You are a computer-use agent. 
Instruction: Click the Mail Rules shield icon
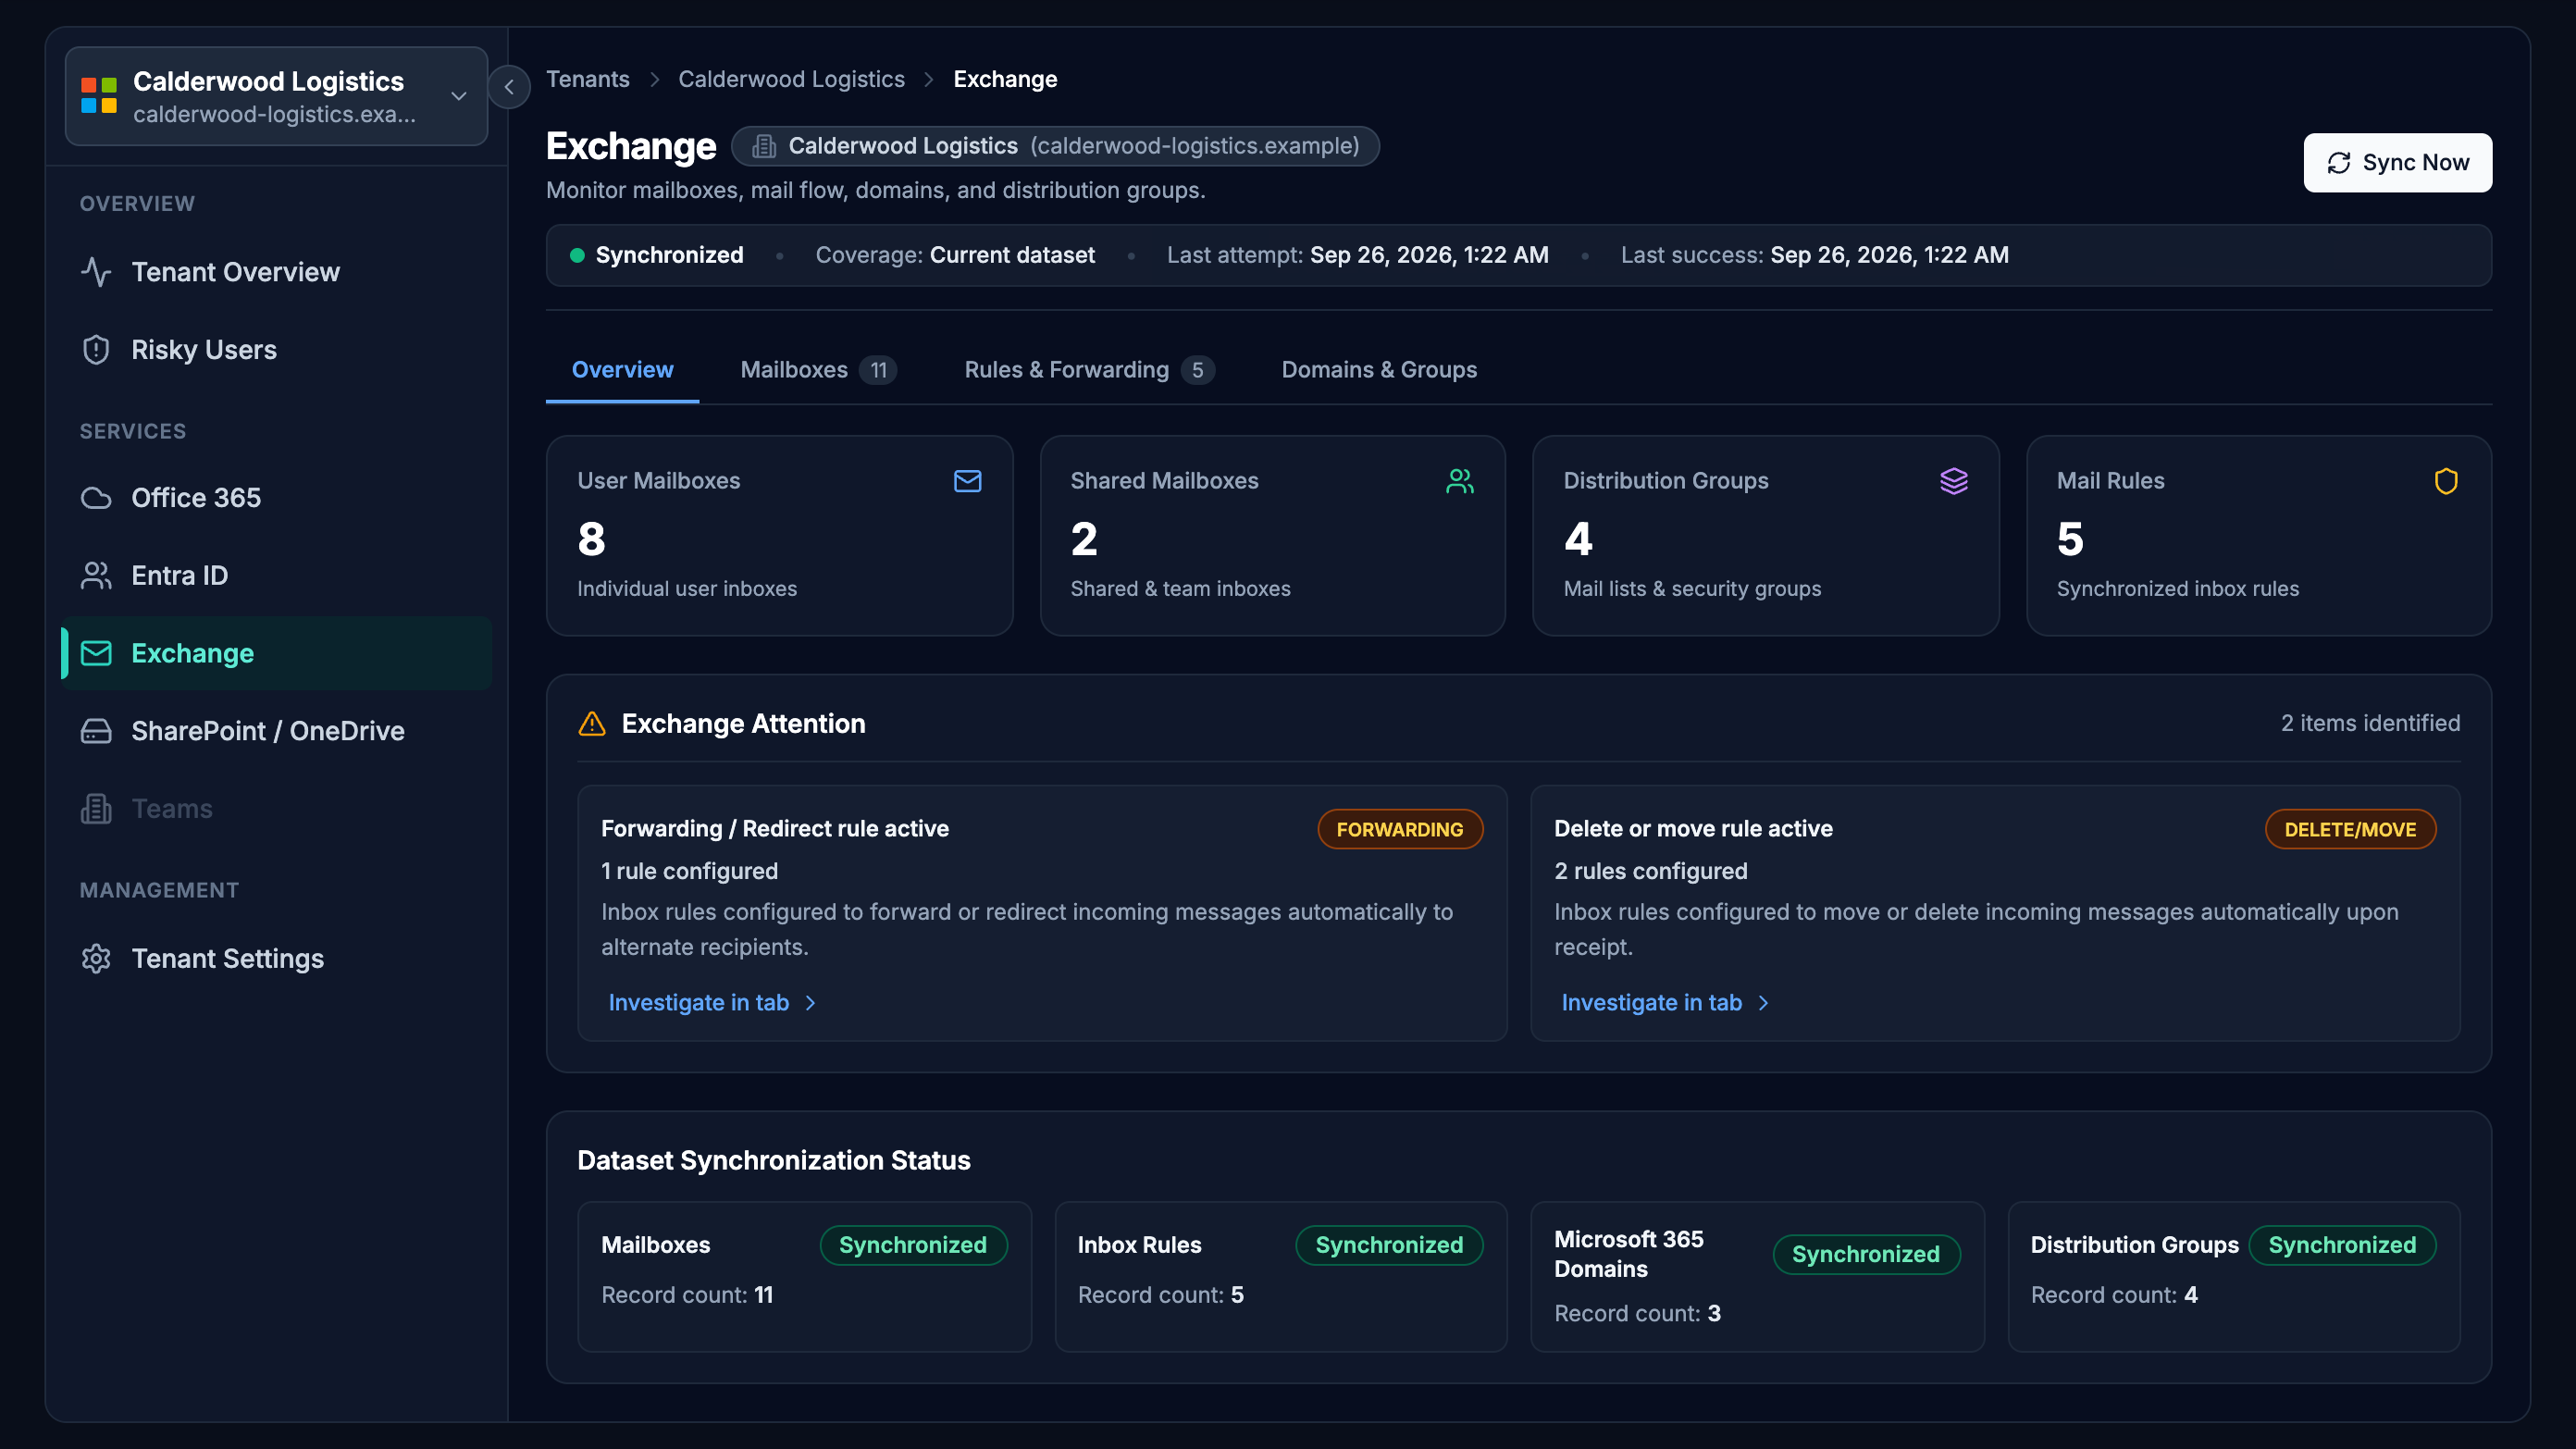(2446, 481)
